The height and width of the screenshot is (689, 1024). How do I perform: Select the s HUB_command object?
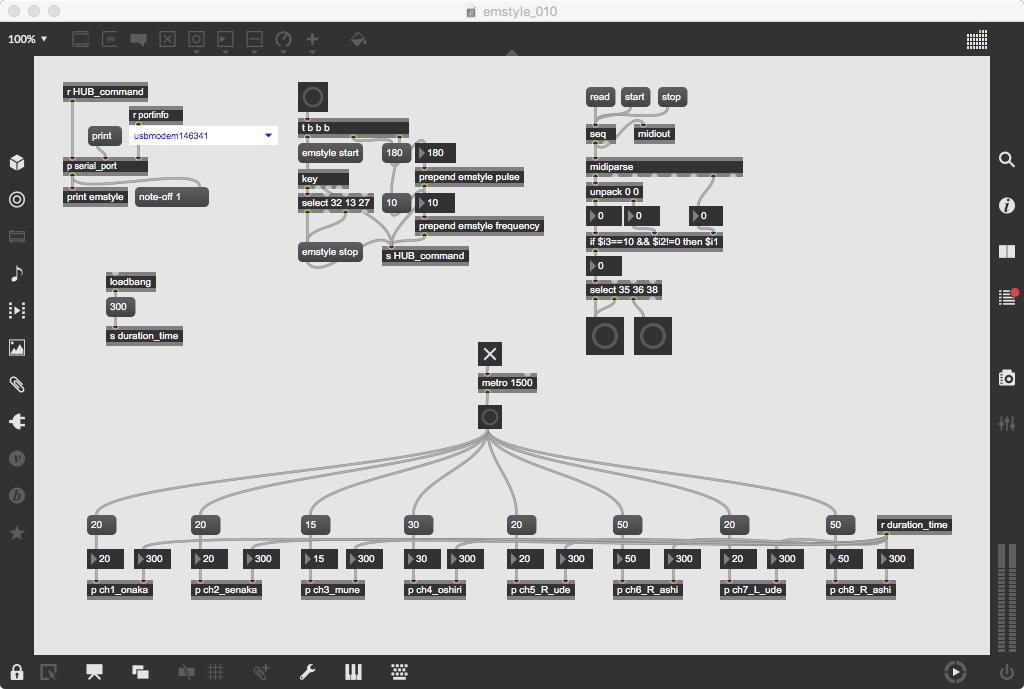(x=425, y=255)
